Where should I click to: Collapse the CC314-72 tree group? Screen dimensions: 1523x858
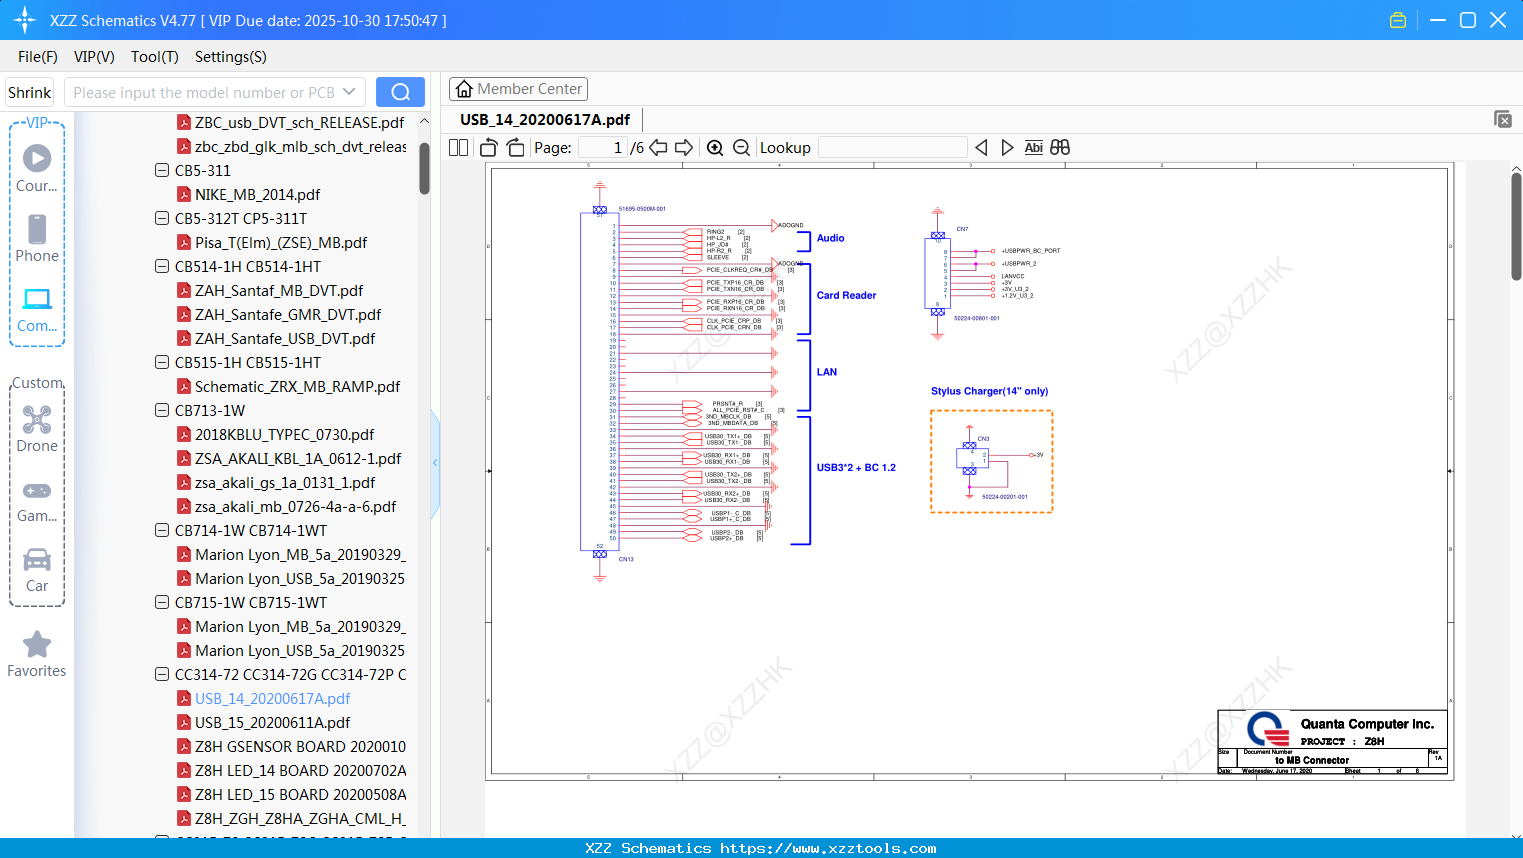tap(162, 674)
